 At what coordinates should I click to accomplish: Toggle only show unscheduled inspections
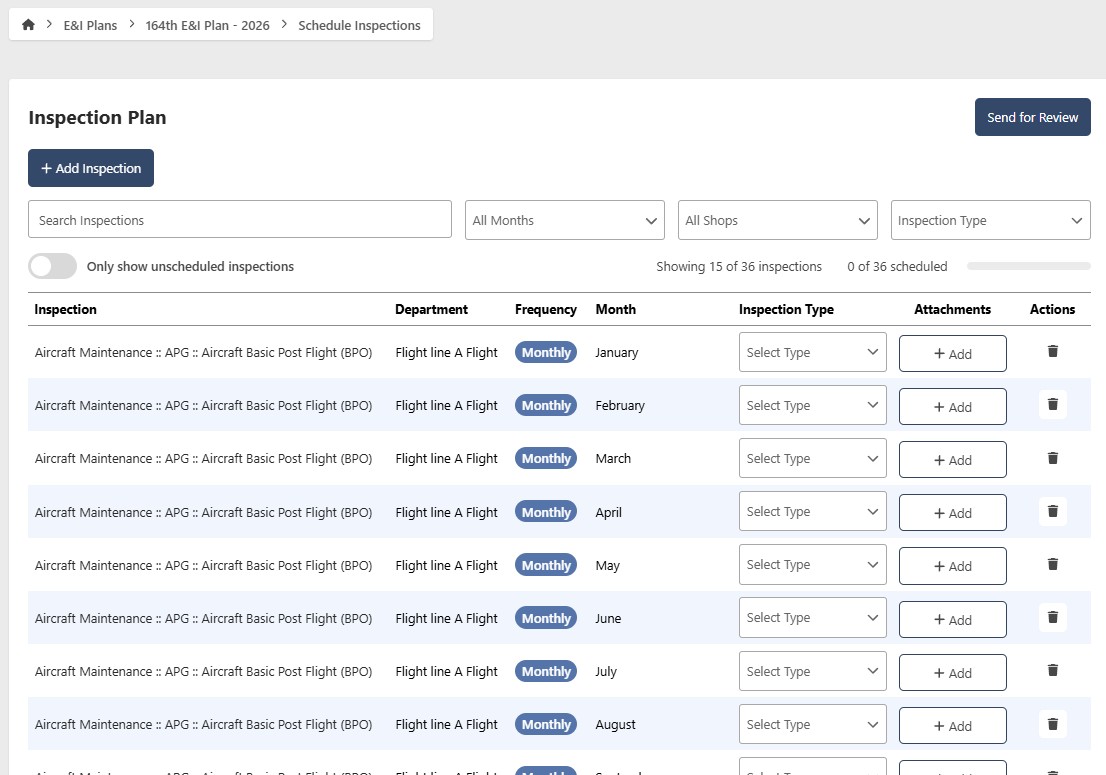(52, 266)
